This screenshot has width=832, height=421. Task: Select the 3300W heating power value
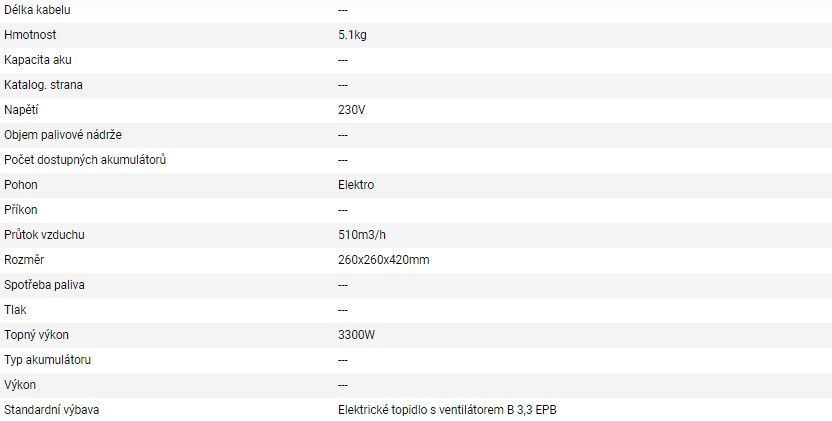tap(357, 335)
